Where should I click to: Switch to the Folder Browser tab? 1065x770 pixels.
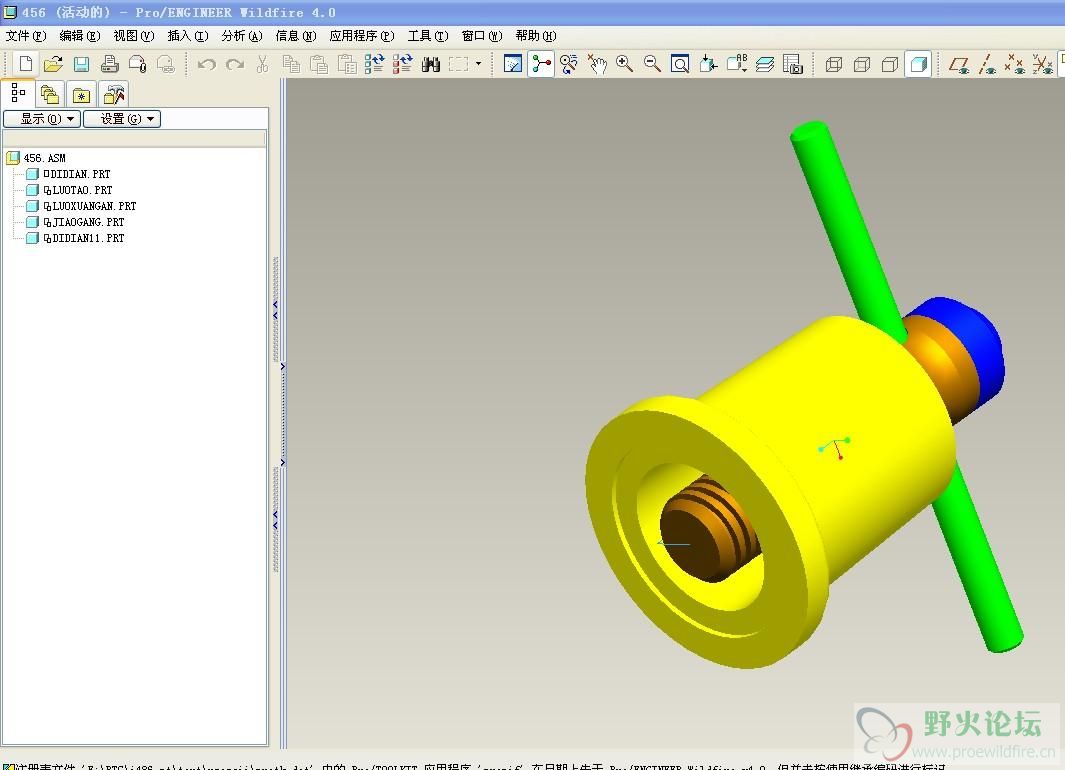50,94
